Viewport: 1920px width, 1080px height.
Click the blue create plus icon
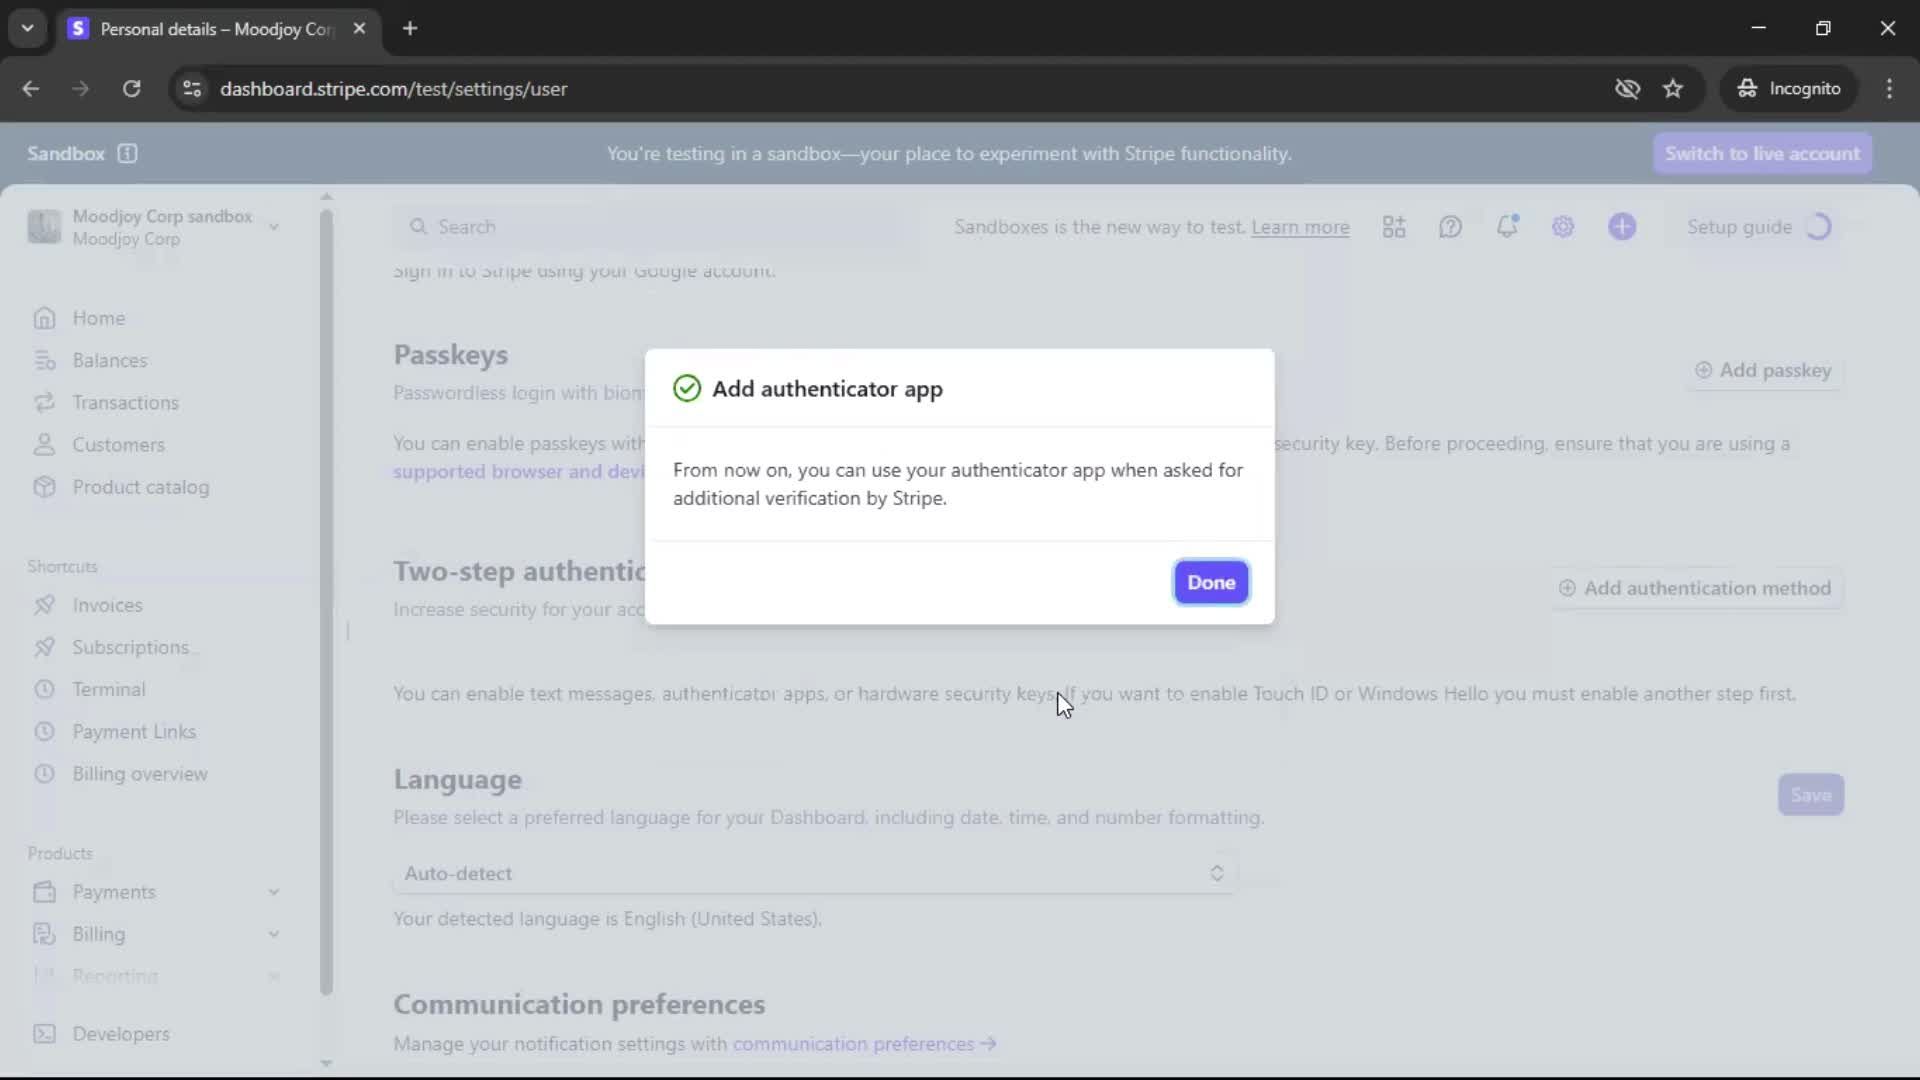1621,227
